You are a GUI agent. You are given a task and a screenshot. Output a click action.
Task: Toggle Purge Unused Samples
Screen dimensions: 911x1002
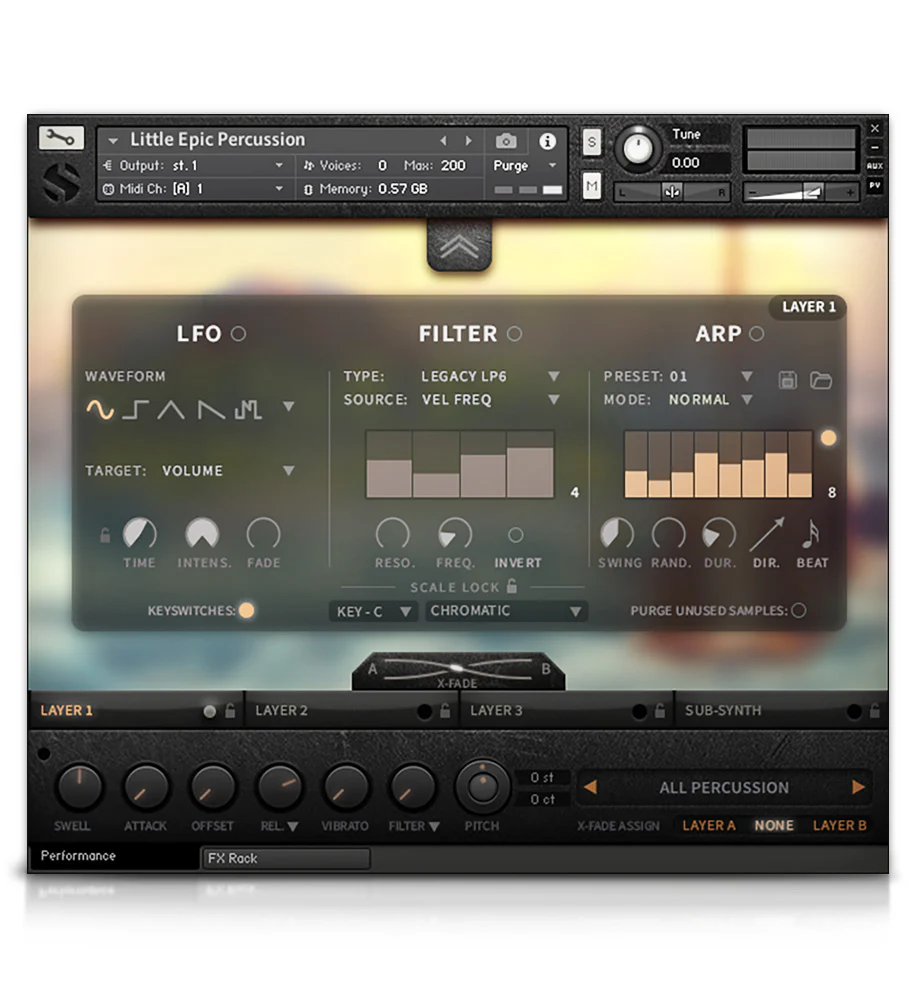click(800, 610)
